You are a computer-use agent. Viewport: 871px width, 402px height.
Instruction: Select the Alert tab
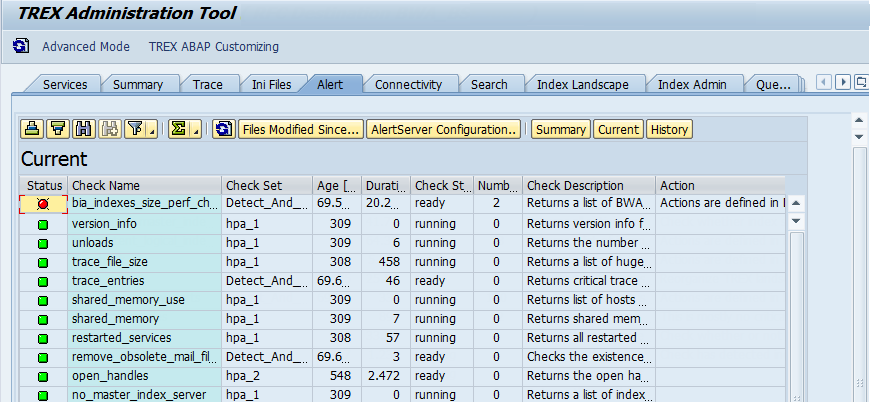pyautogui.click(x=330, y=84)
